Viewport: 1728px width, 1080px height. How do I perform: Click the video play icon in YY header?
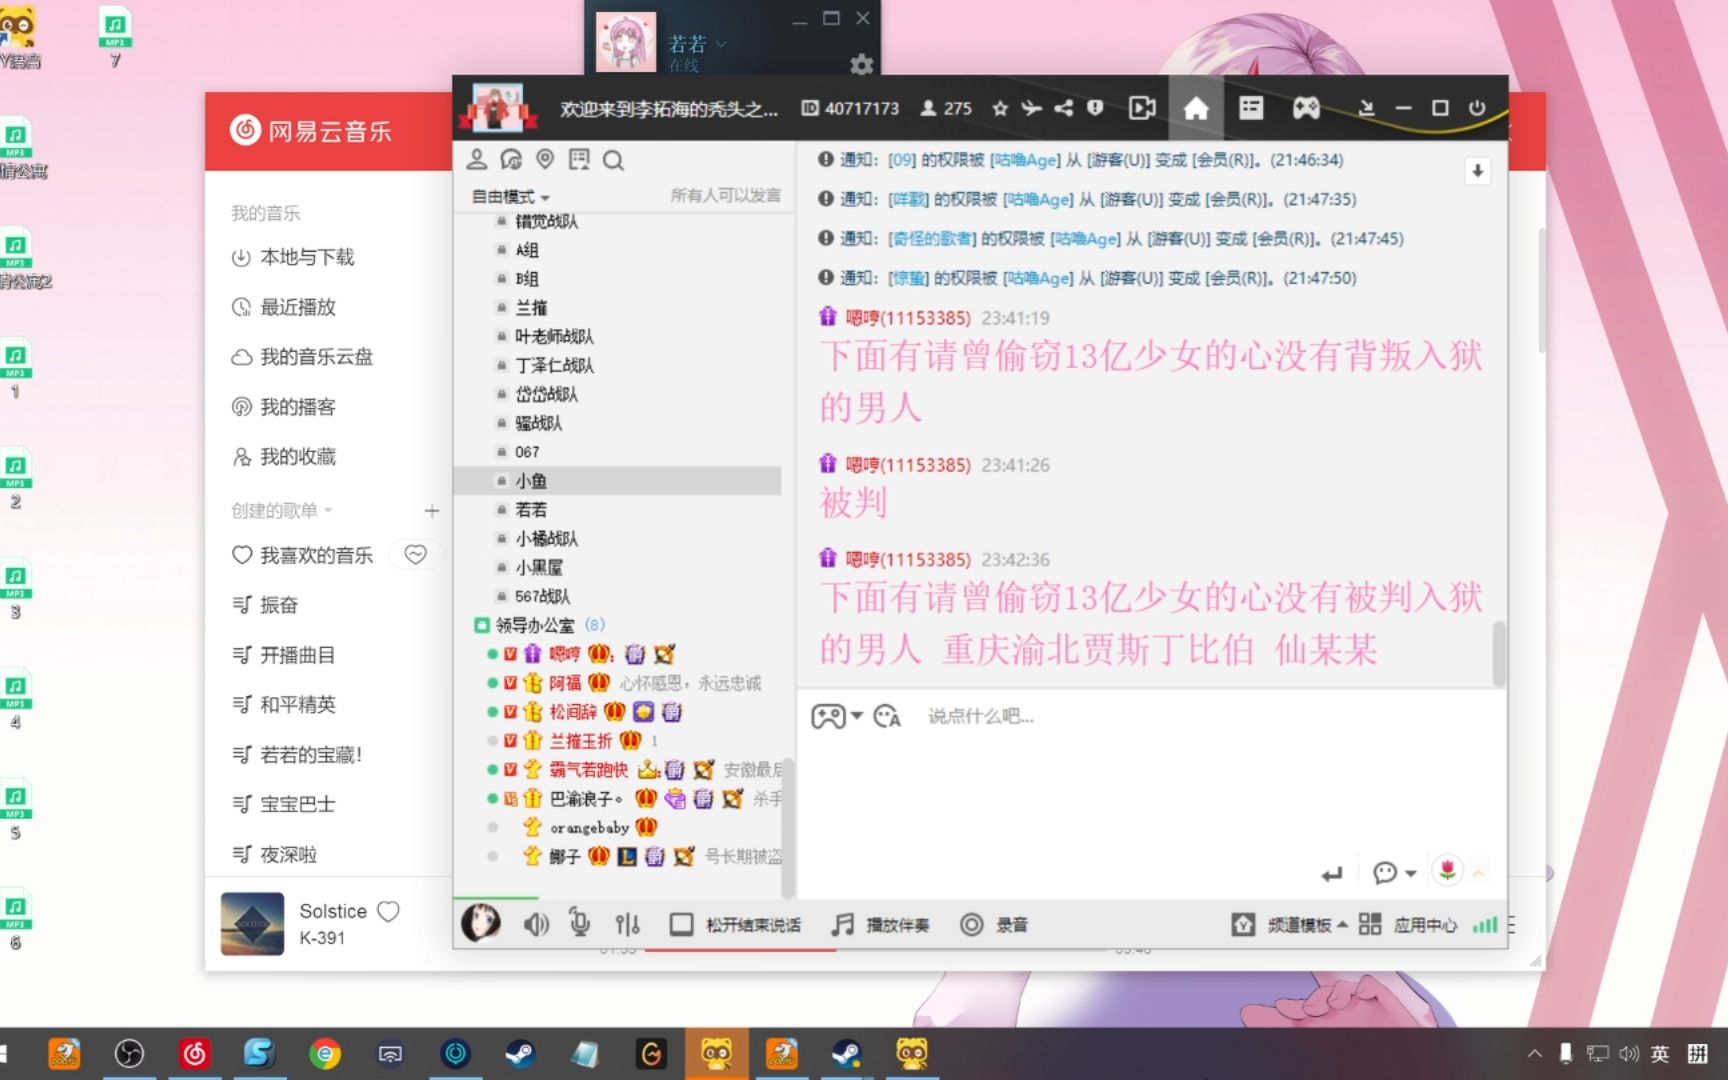click(x=1142, y=108)
